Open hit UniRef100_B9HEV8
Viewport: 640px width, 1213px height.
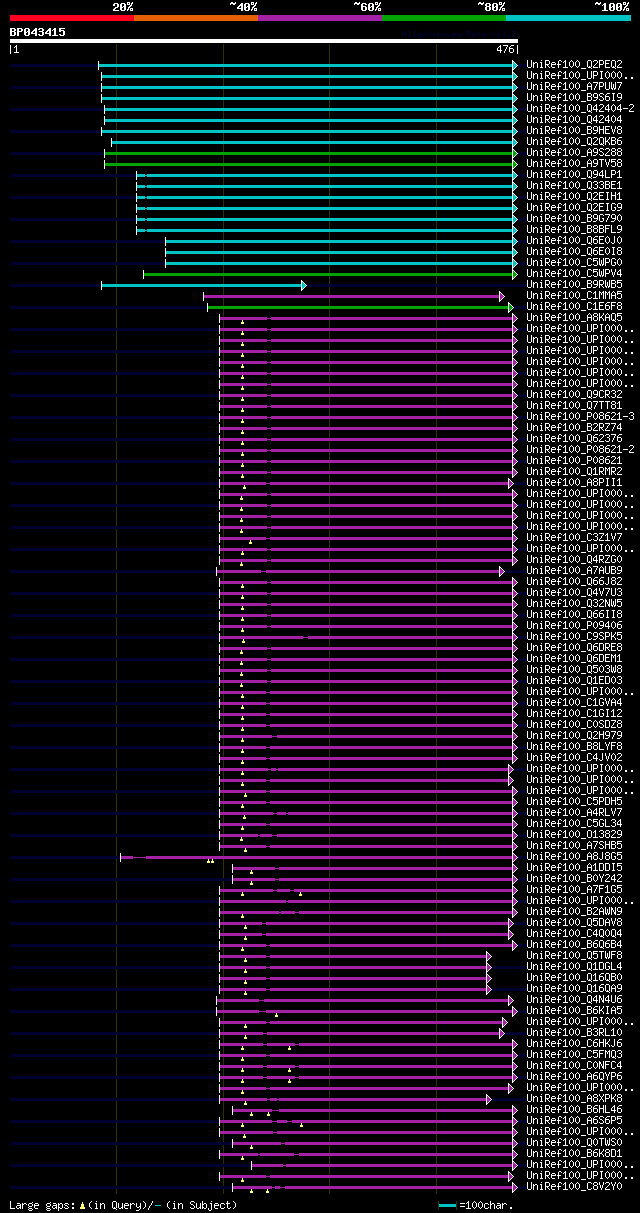tap(574, 130)
